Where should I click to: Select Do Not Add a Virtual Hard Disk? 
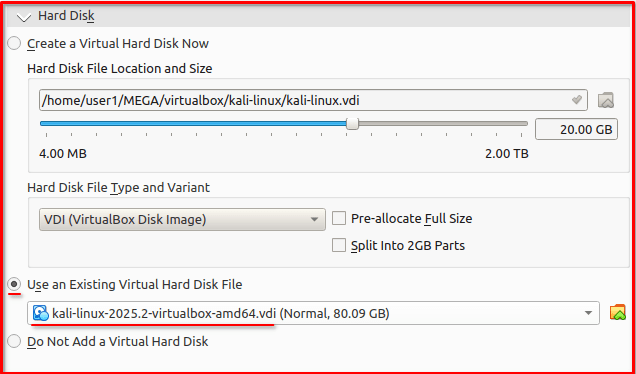click(14, 341)
